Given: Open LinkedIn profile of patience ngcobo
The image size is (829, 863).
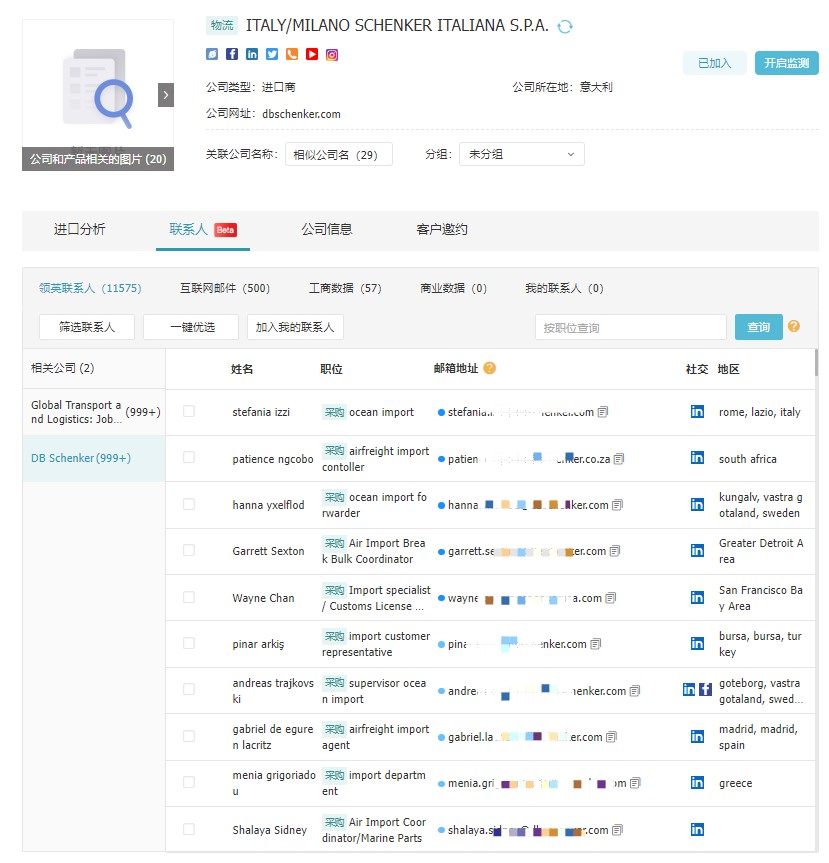Looking at the screenshot, I should pyautogui.click(x=697, y=458).
